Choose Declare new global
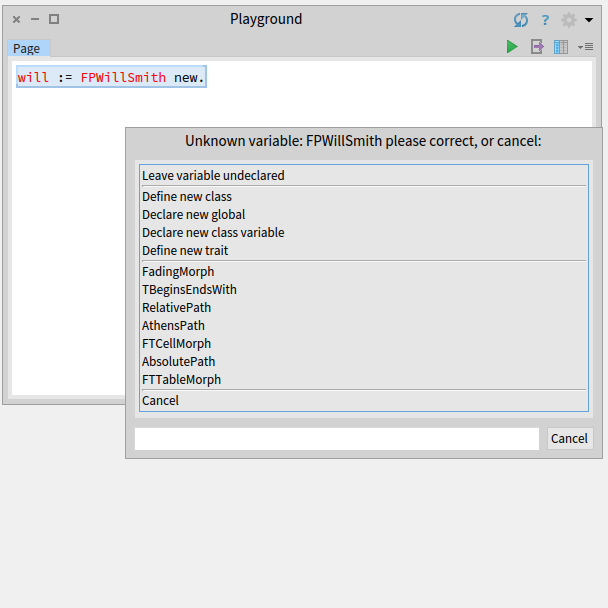 coord(364,214)
